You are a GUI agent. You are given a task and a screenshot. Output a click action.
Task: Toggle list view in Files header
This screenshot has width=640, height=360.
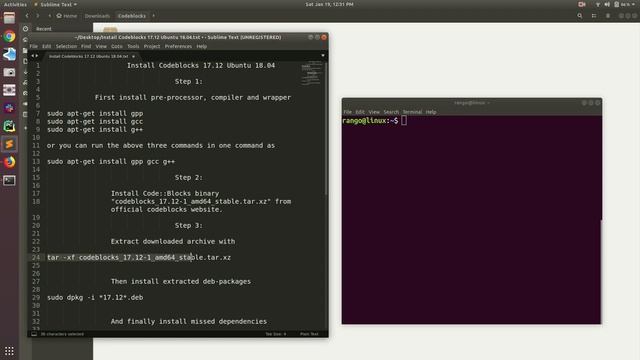pos(594,16)
